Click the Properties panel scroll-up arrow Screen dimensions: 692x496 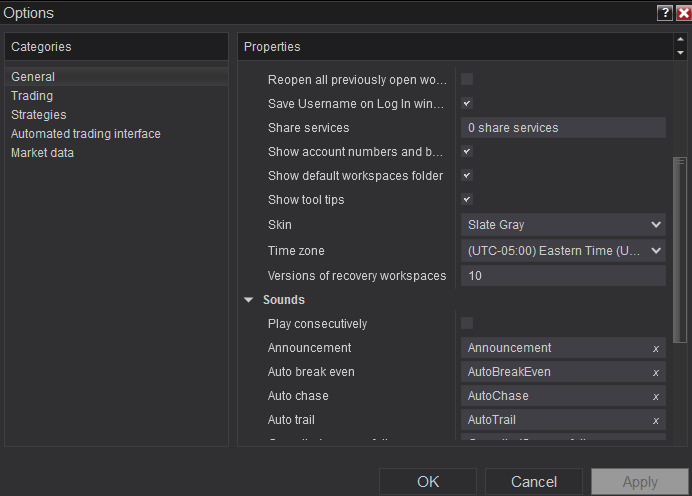click(680, 41)
